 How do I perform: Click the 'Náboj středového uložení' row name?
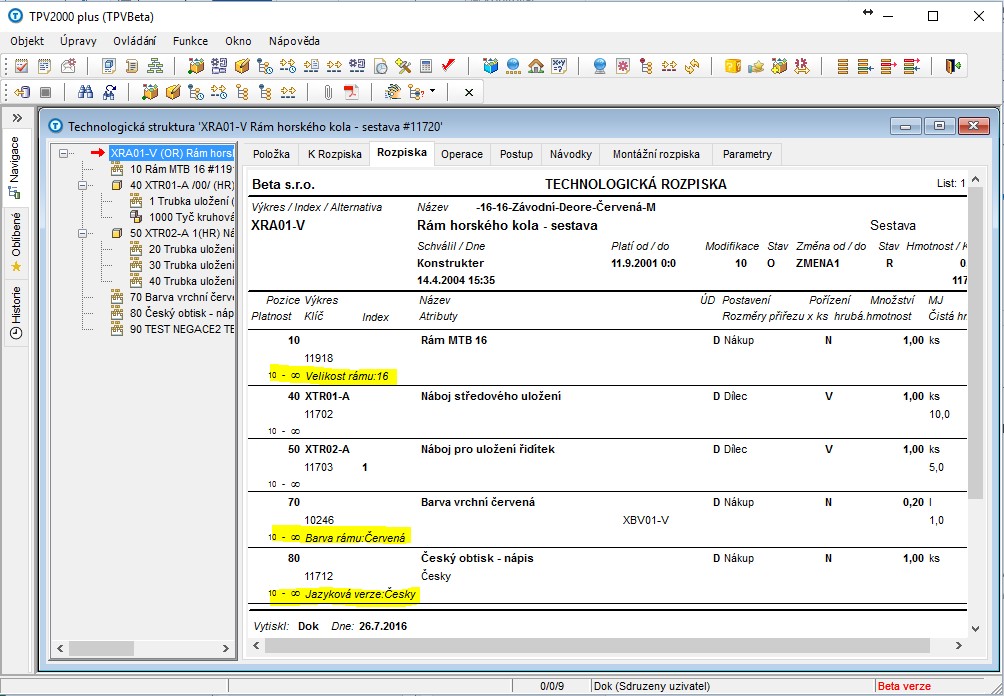[490, 396]
